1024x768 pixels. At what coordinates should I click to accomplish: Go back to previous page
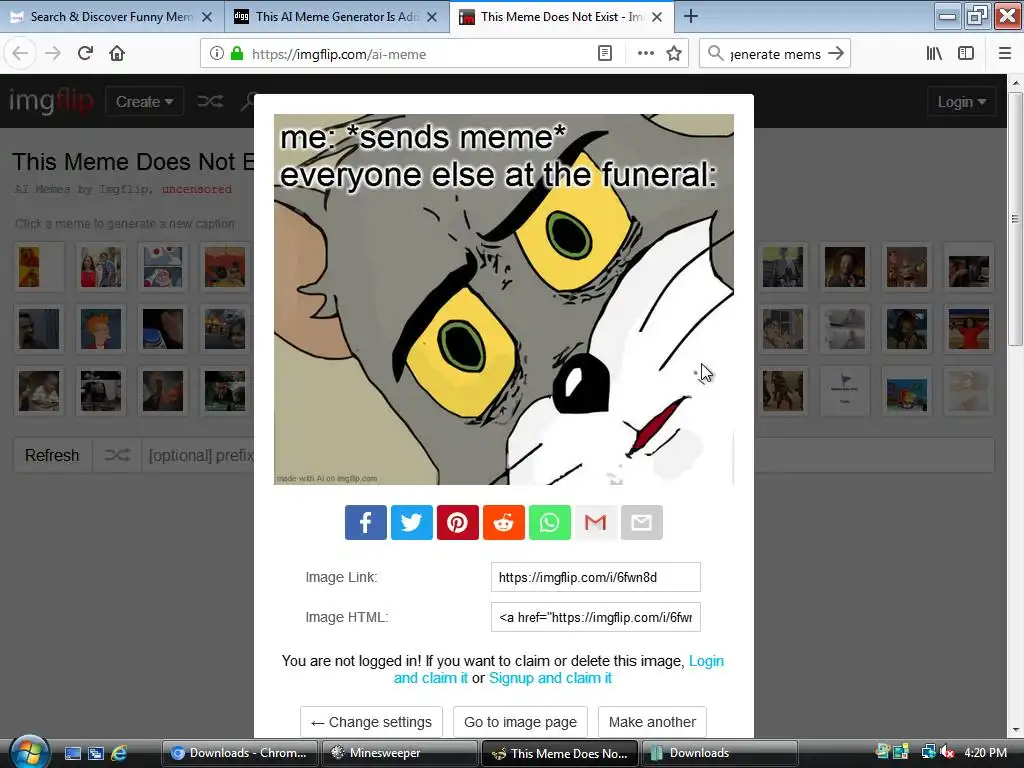pos(20,53)
